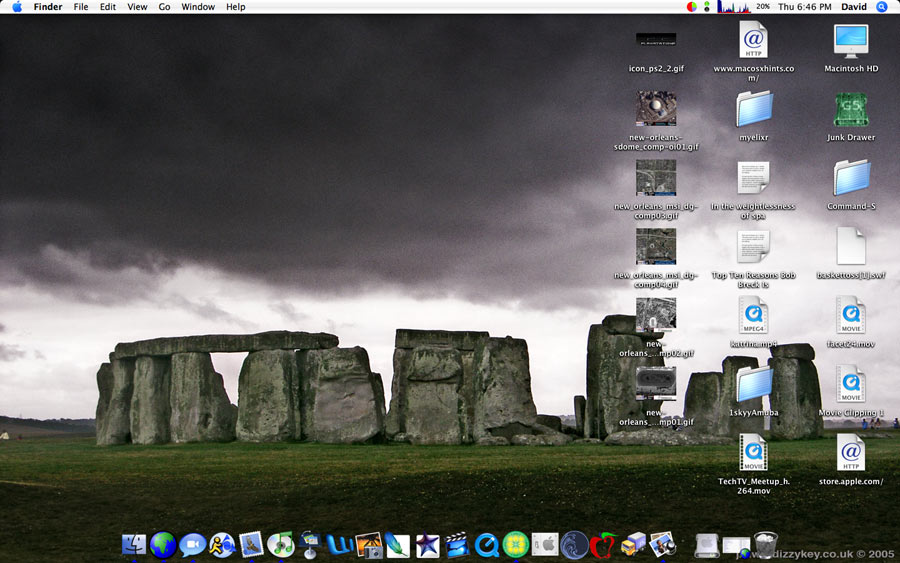Open Finder from the Dock
900x563 pixels.
(134, 544)
